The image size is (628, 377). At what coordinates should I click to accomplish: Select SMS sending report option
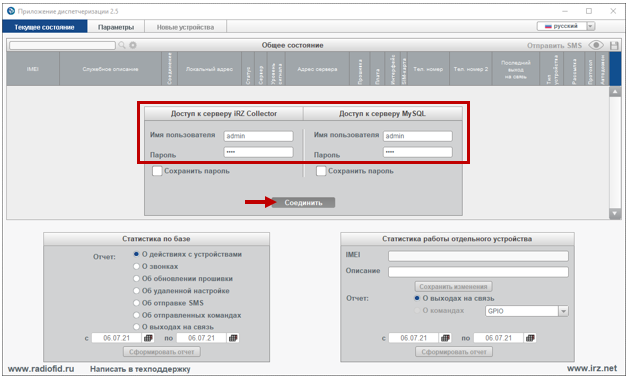136,303
